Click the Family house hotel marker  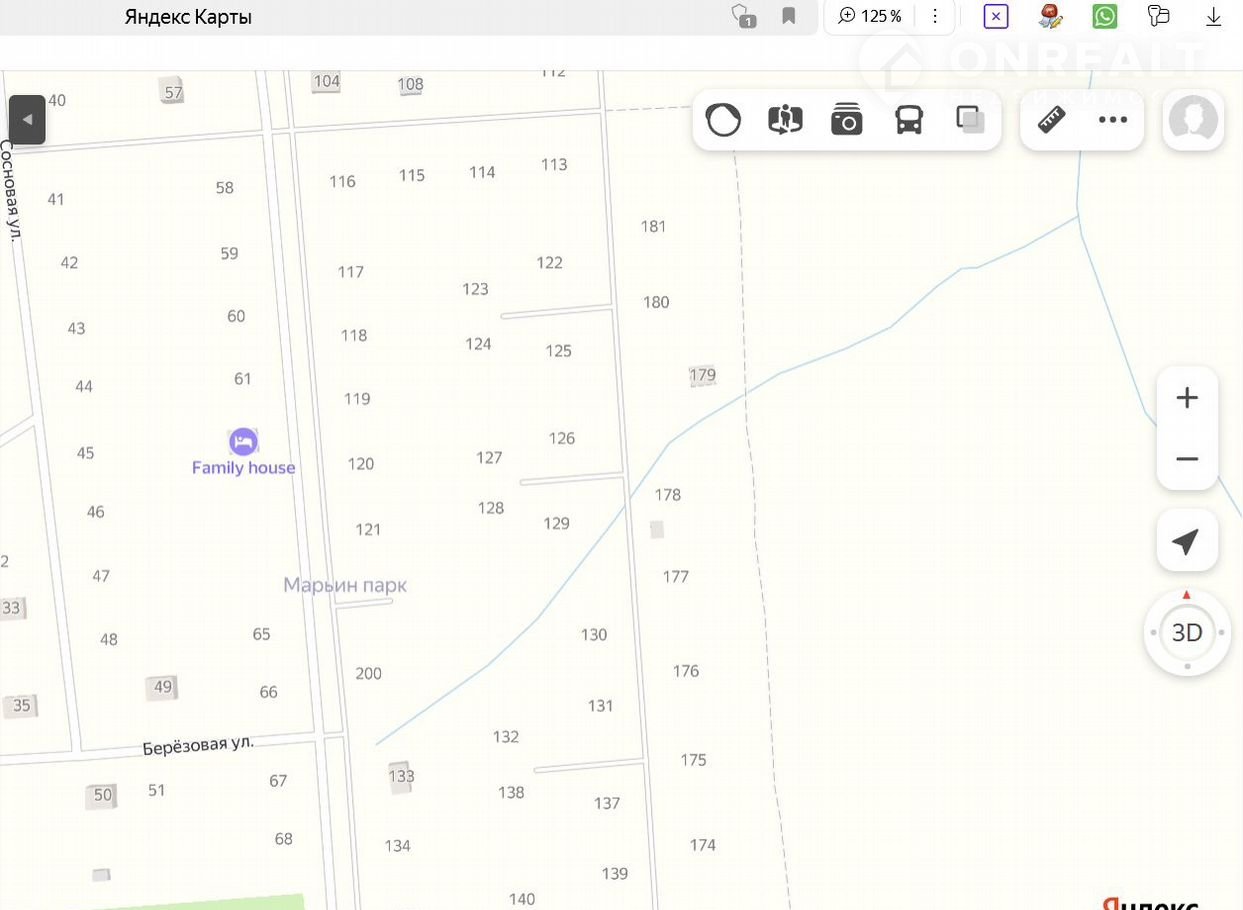click(243, 442)
